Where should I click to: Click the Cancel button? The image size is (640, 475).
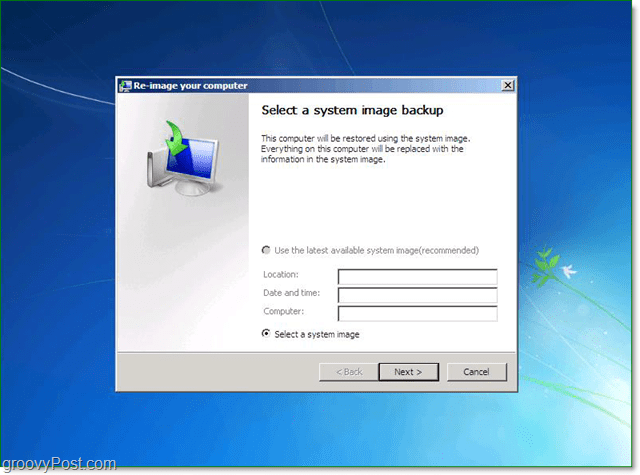coord(476,372)
